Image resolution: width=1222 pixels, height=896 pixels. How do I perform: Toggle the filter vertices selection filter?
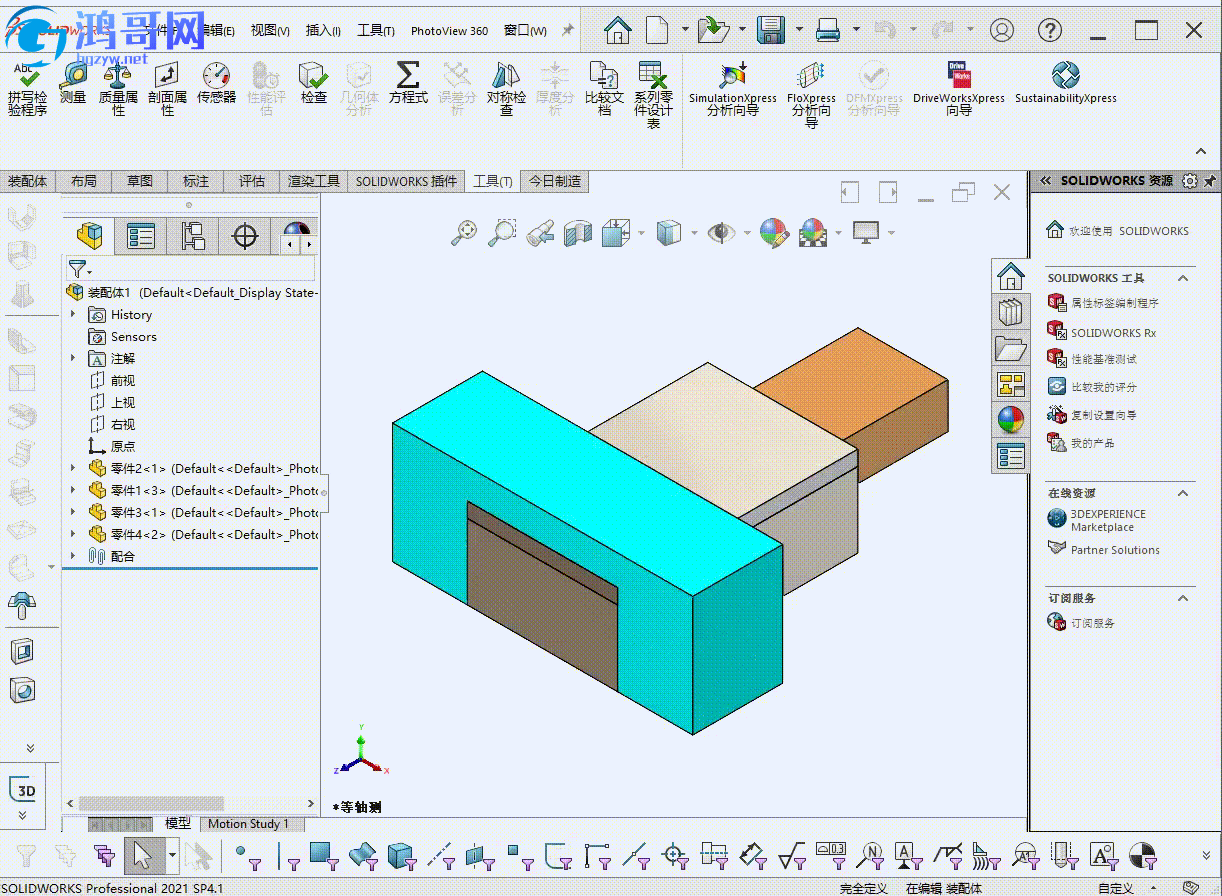[248, 857]
